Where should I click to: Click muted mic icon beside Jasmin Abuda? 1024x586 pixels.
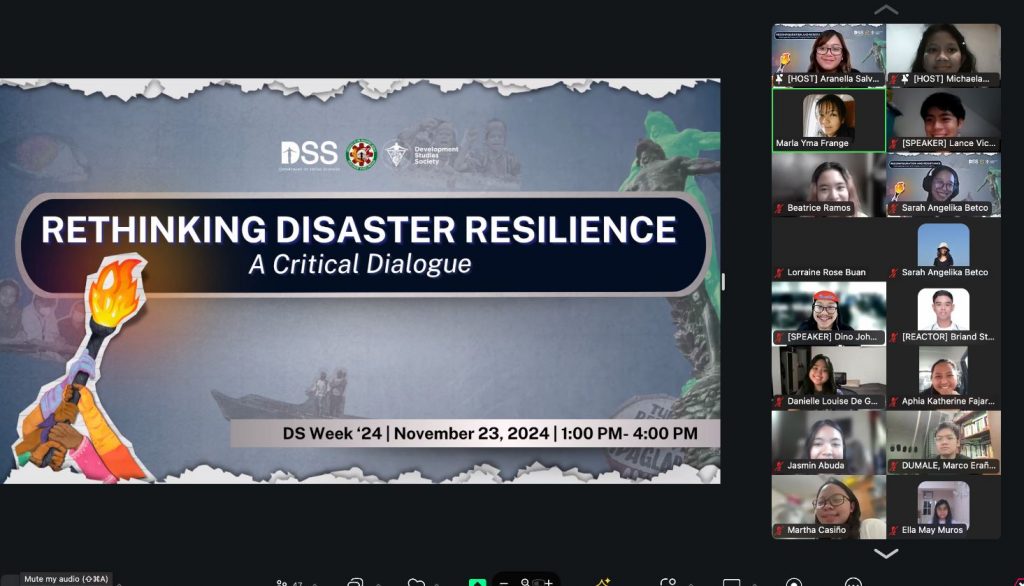(779, 466)
